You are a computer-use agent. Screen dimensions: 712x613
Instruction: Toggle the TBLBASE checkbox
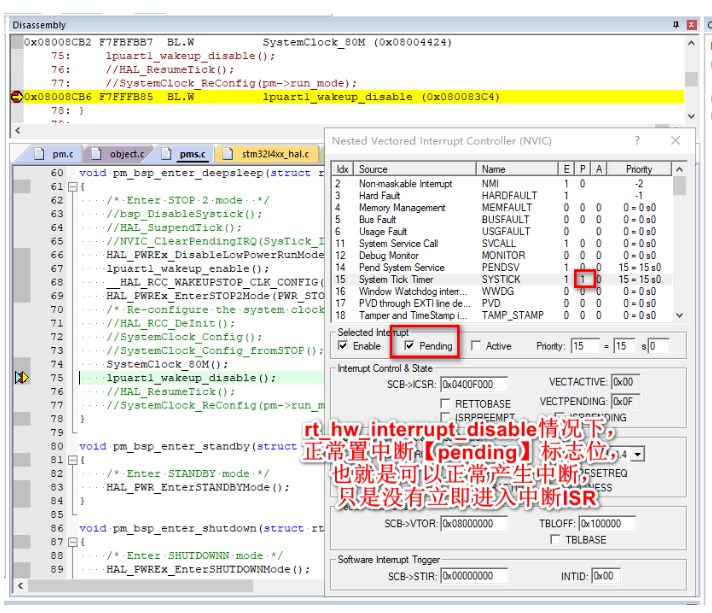click(554, 539)
